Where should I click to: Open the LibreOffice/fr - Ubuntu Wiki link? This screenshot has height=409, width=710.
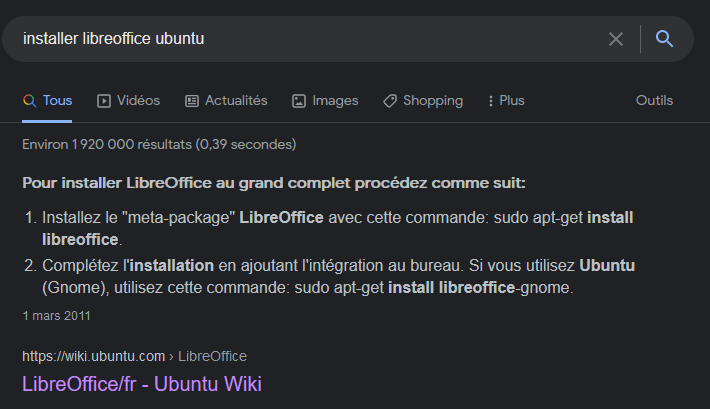coord(142,384)
